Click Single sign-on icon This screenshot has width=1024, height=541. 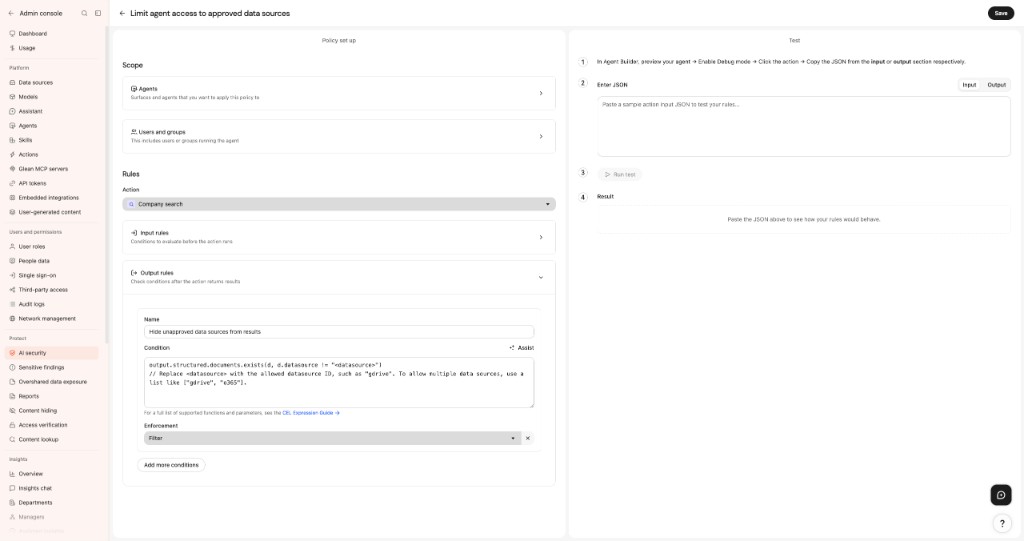[12, 275]
